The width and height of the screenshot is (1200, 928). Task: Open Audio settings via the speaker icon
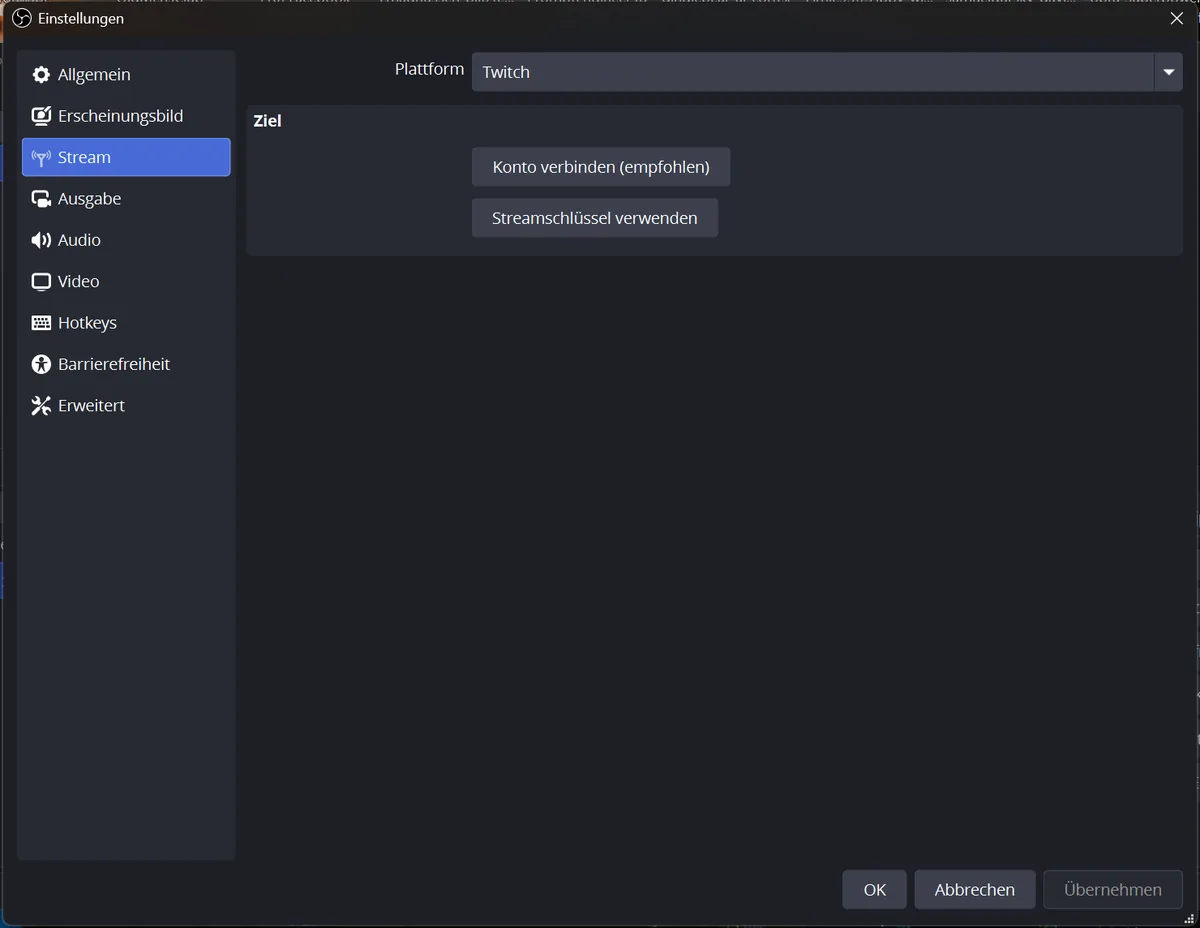point(41,240)
